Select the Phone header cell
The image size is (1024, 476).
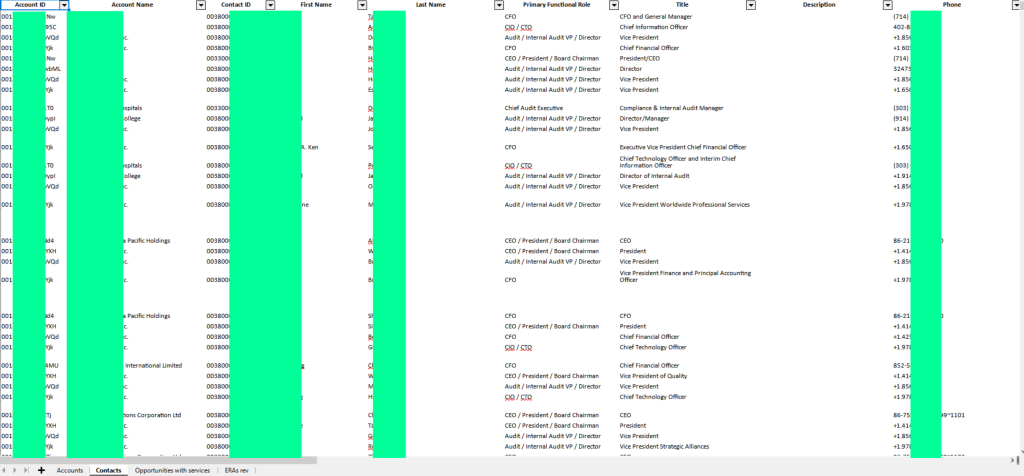(x=952, y=5)
